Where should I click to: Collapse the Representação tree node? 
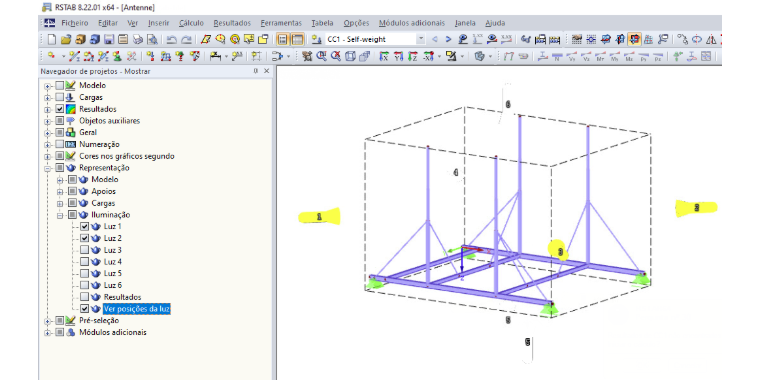click(48, 168)
